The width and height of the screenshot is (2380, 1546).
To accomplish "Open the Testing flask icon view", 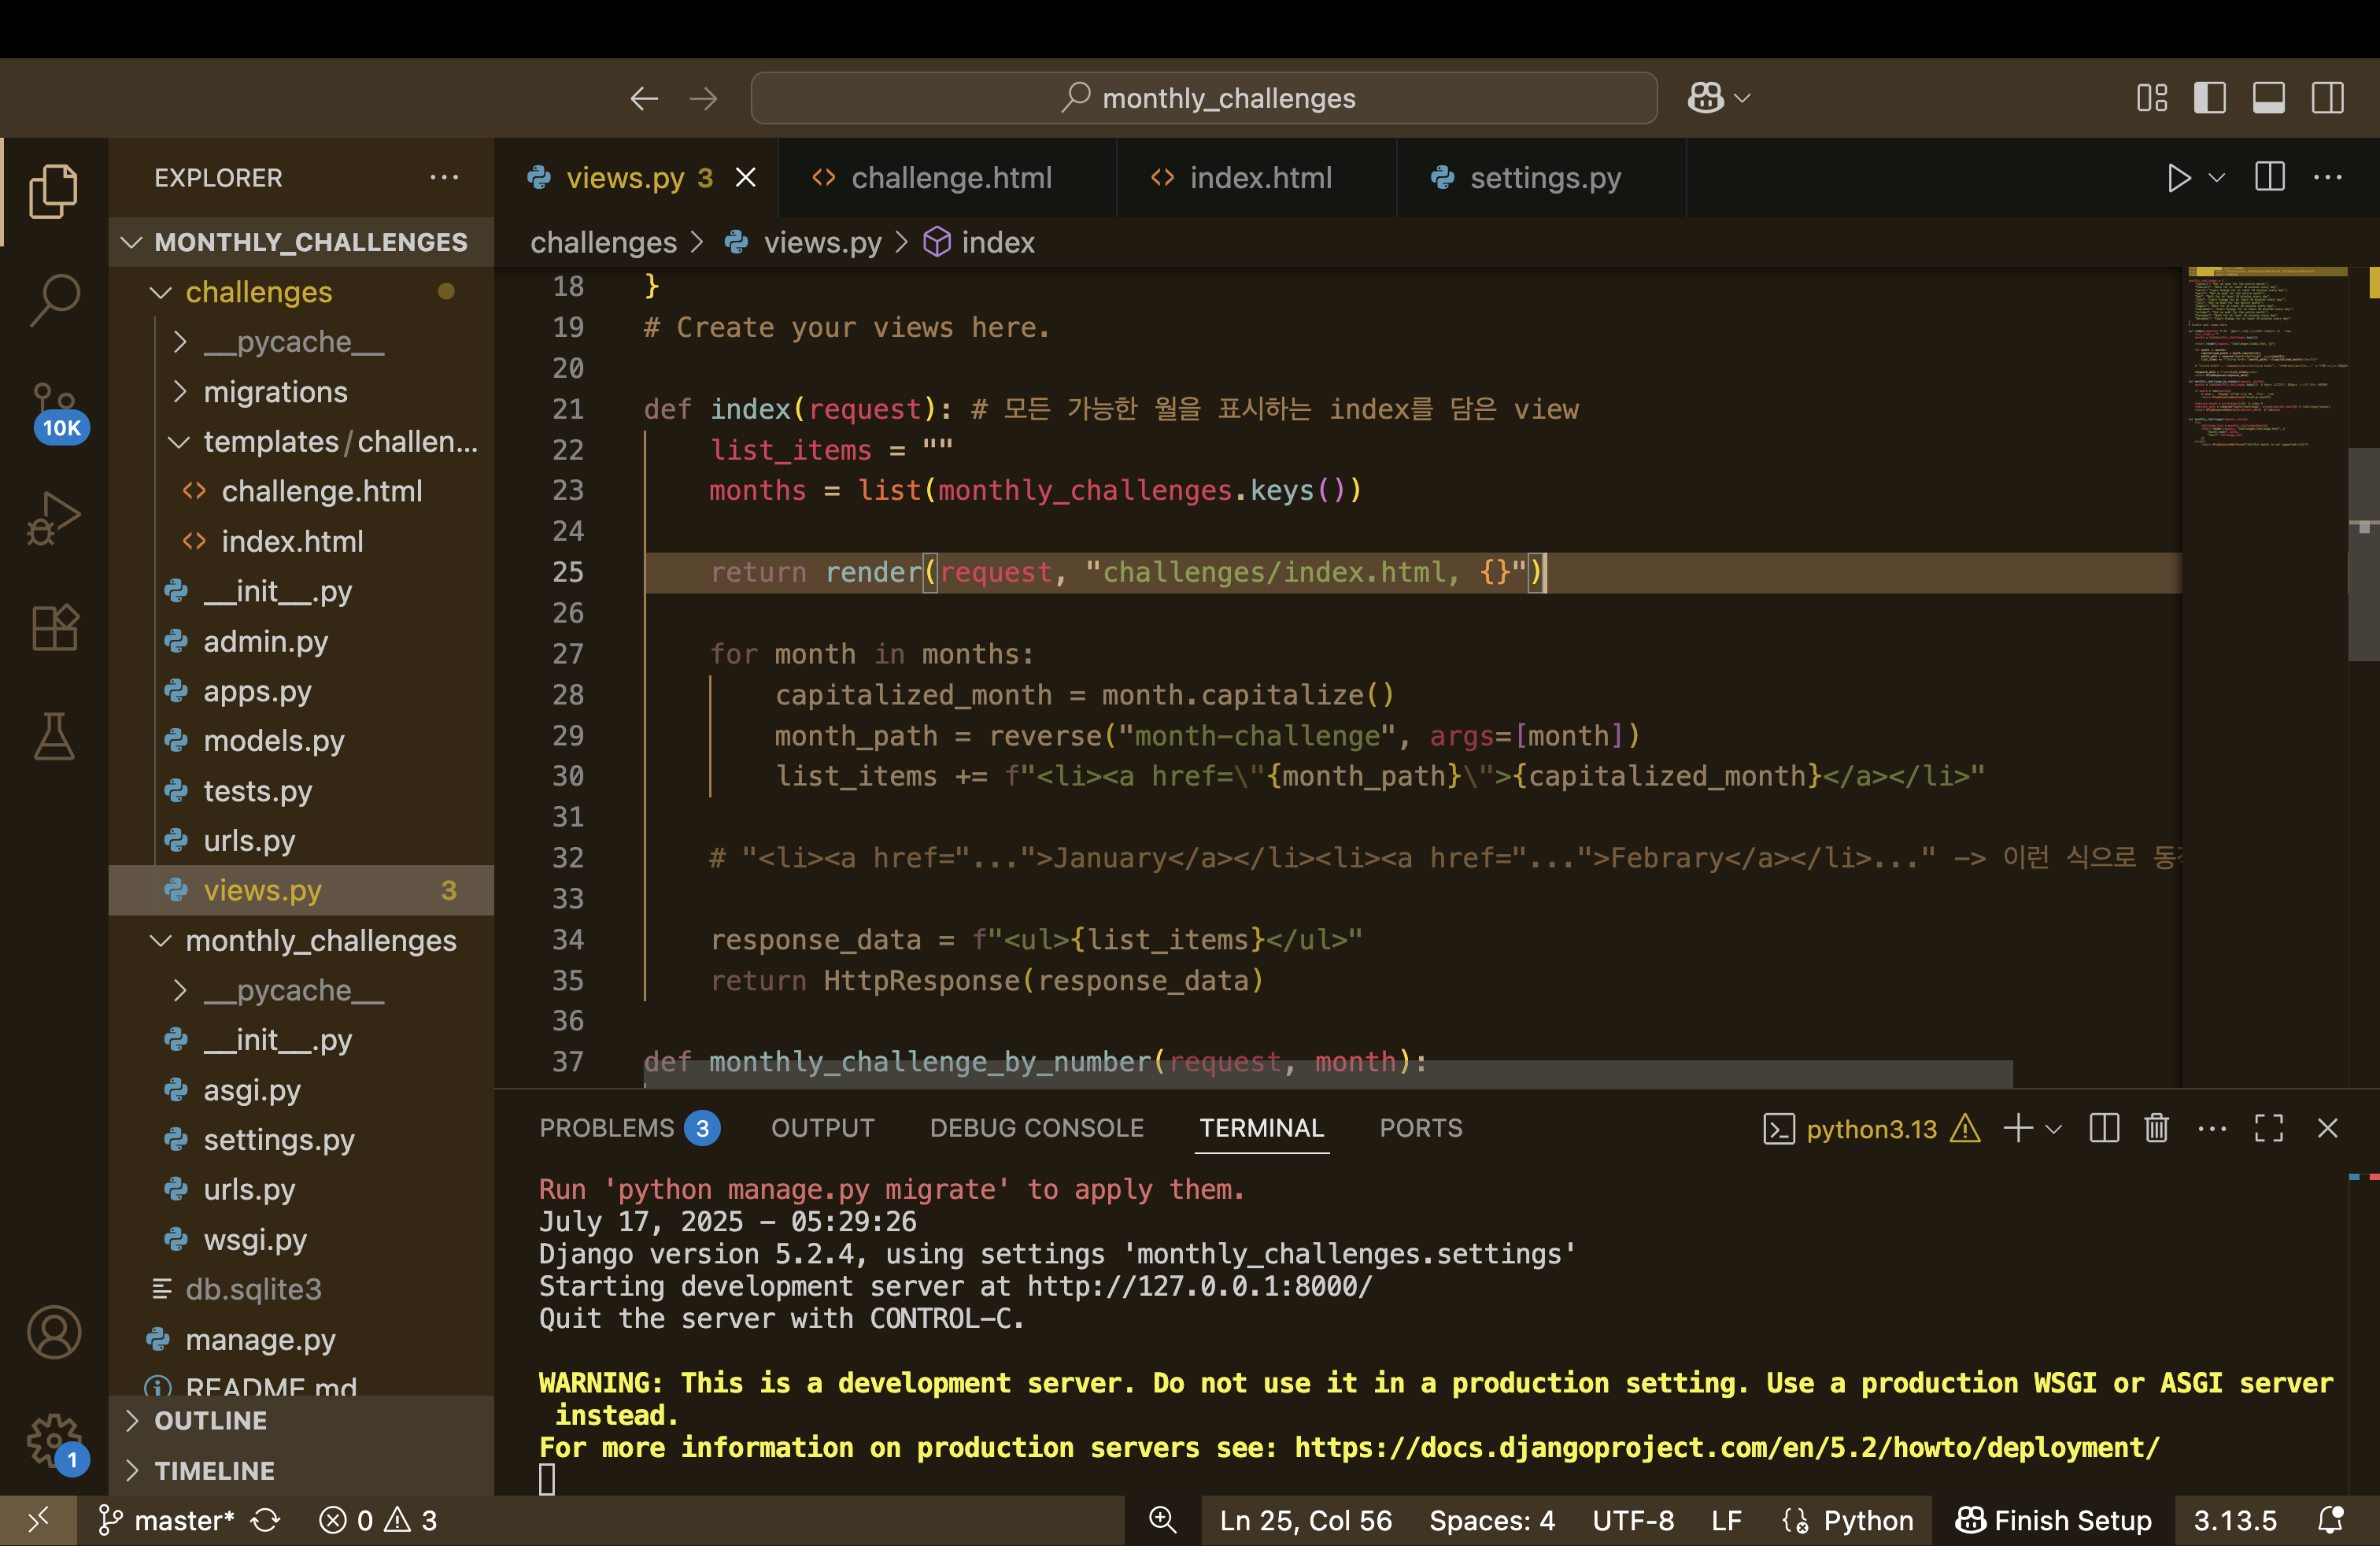I will pyautogui.click(x=54, y=737).
